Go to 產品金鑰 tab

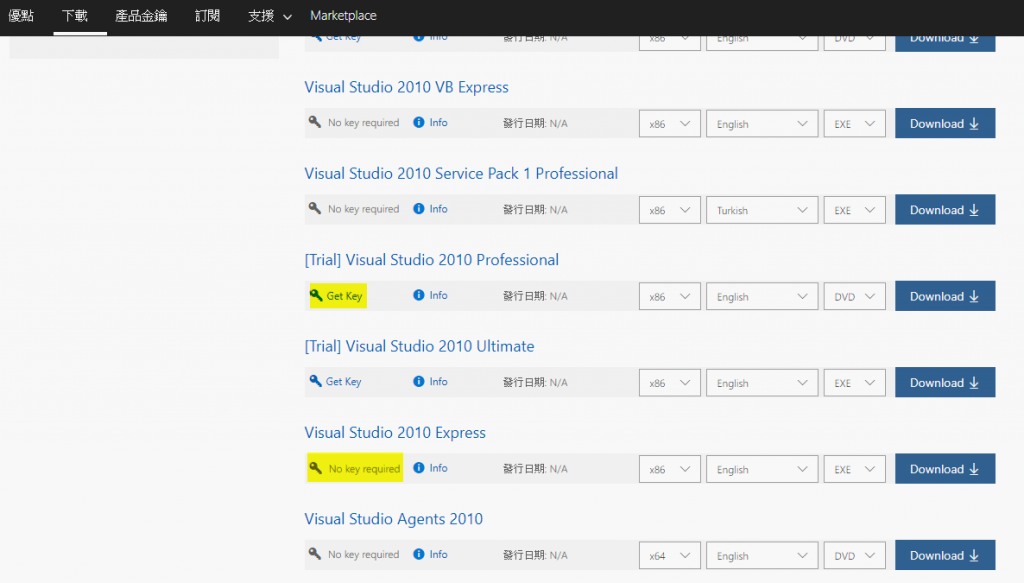[x=141, y=16]
